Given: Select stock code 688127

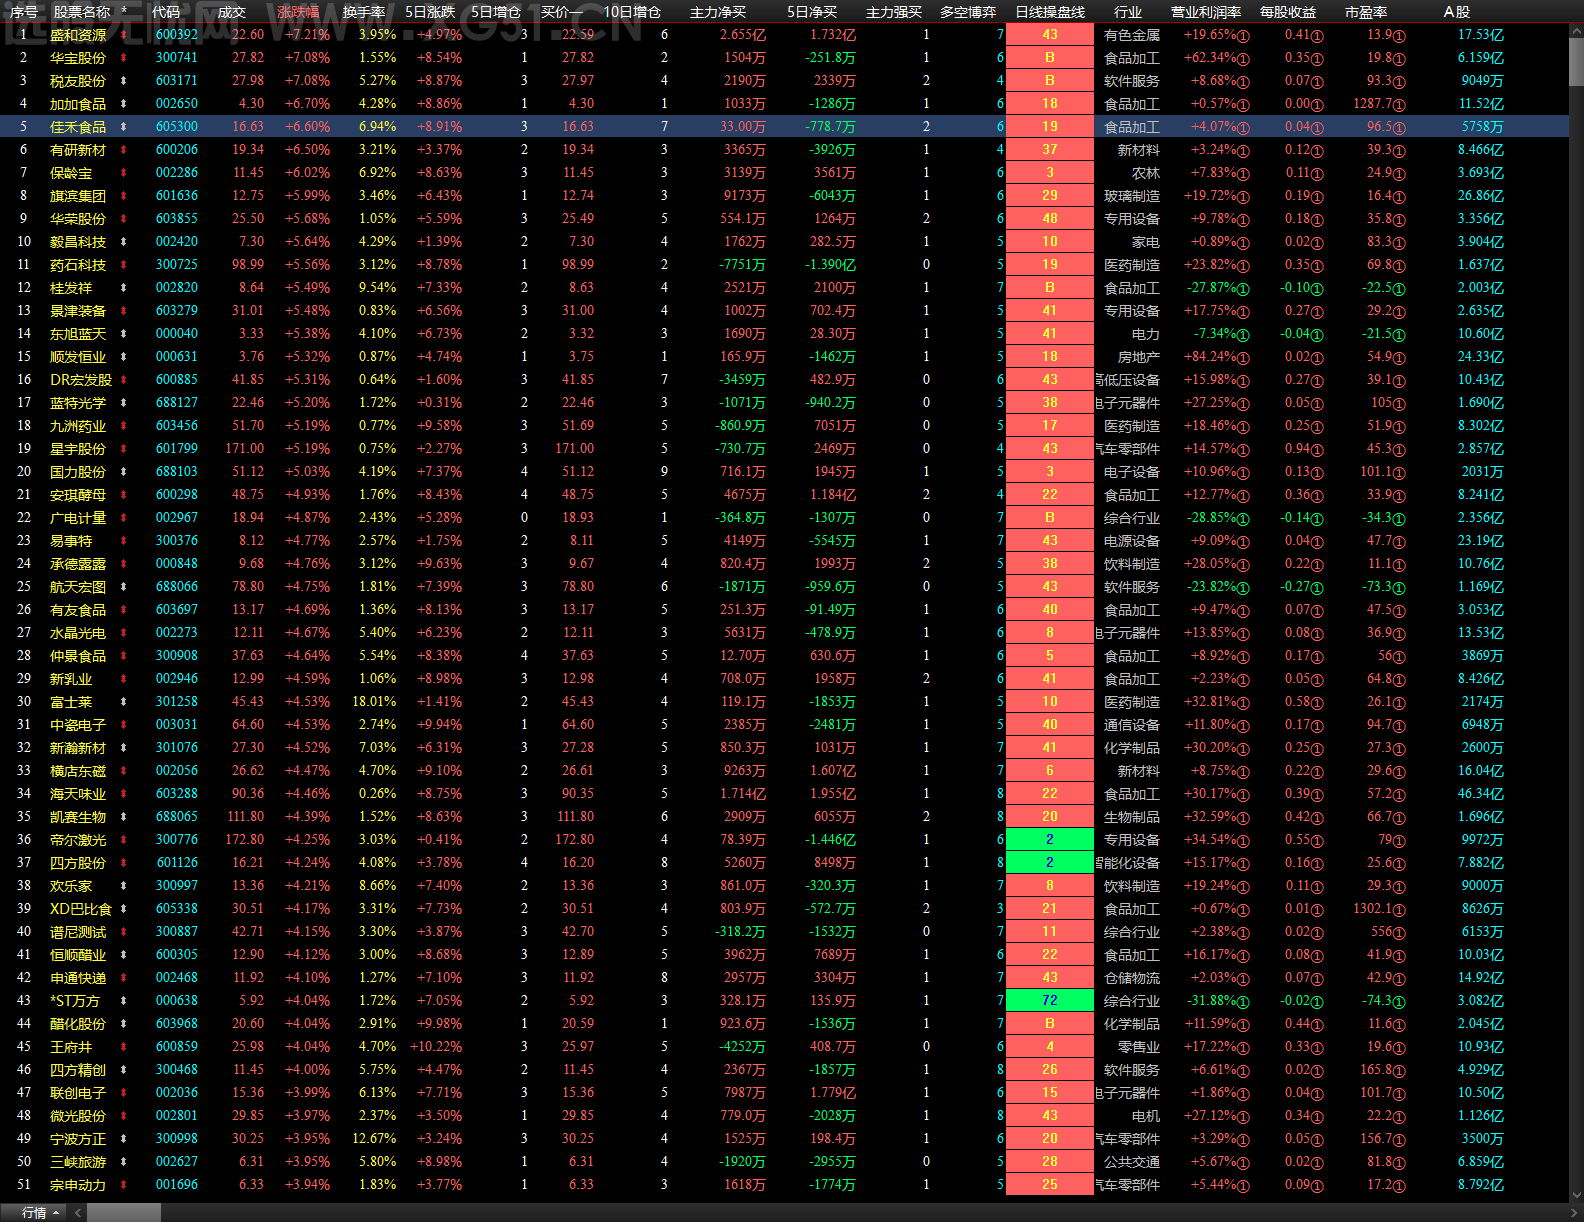Looking at the screenshot, I should pos(177,403).
